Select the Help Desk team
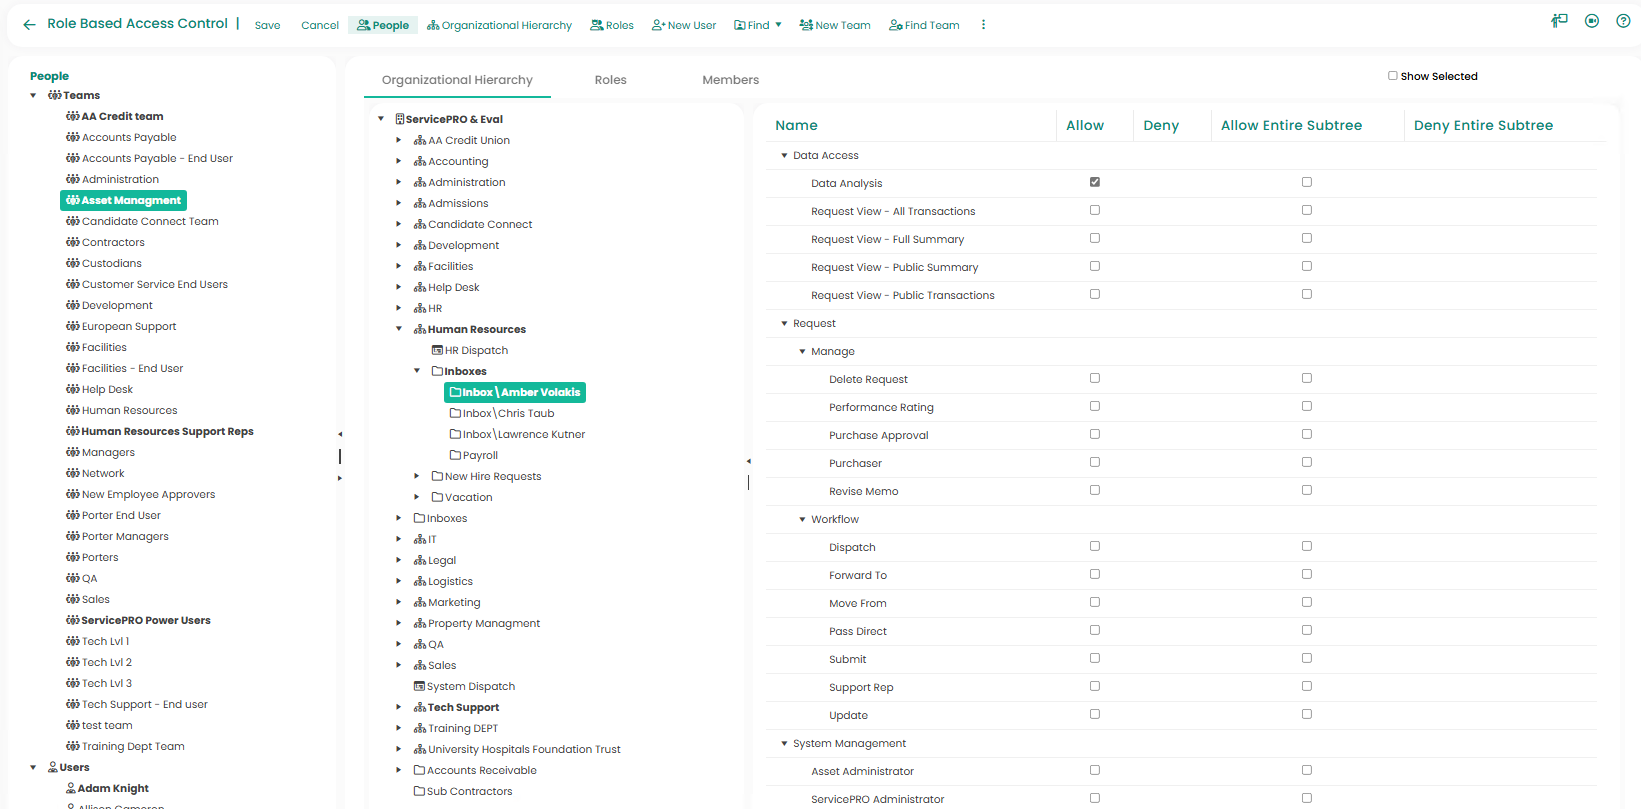 coord(107,389)
